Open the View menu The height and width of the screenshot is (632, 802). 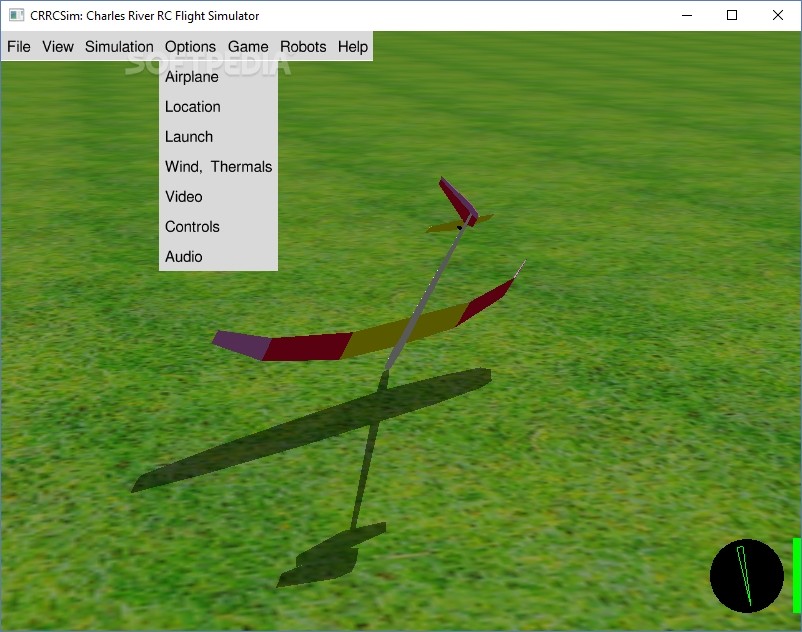58,47
